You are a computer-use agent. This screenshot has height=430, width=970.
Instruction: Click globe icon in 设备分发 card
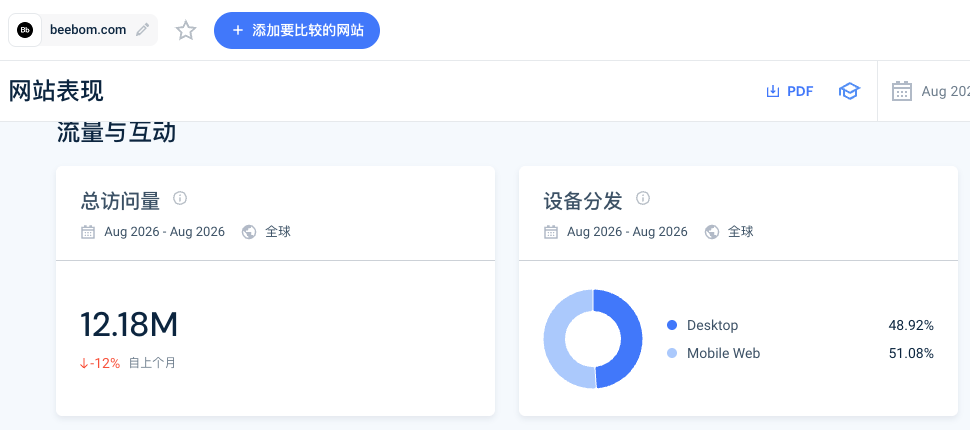tap(712, 232)
